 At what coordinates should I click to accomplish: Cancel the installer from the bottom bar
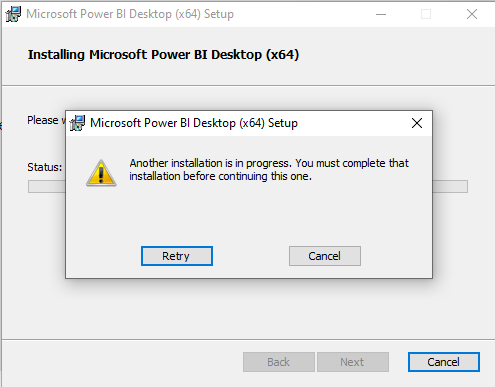444,362
